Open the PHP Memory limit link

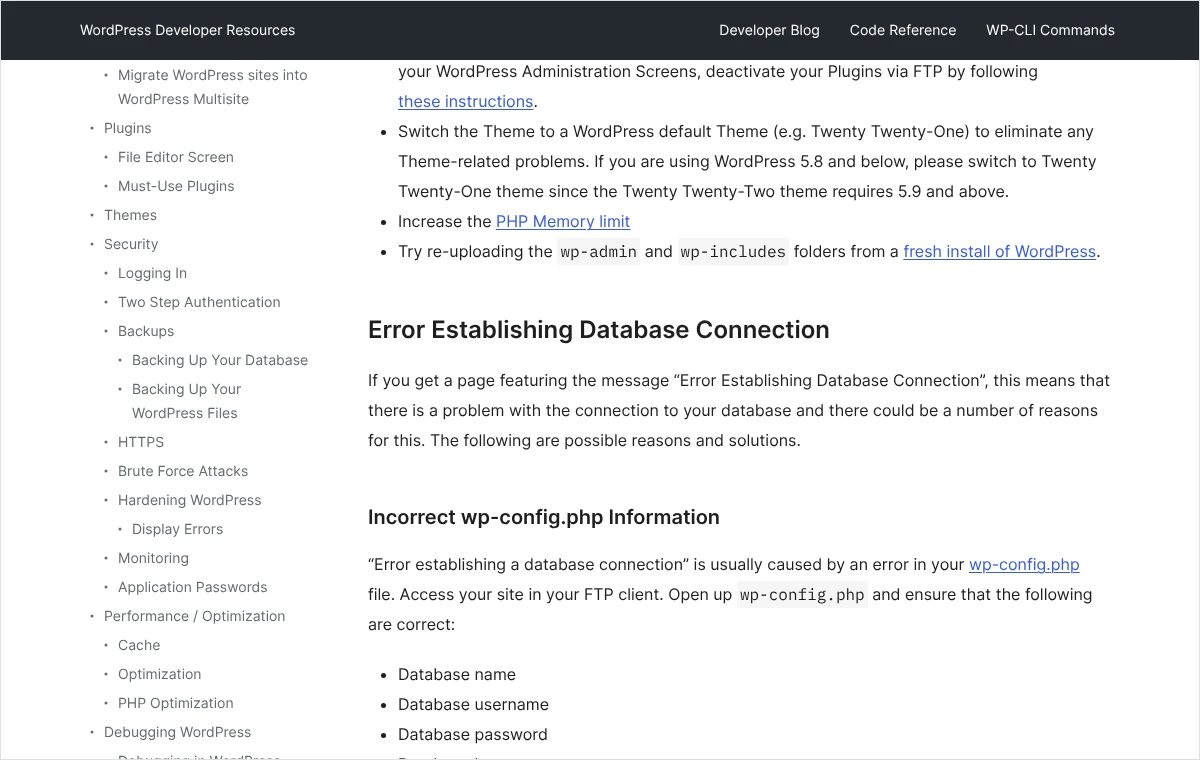pyautogui.click(x=563, y=221)
